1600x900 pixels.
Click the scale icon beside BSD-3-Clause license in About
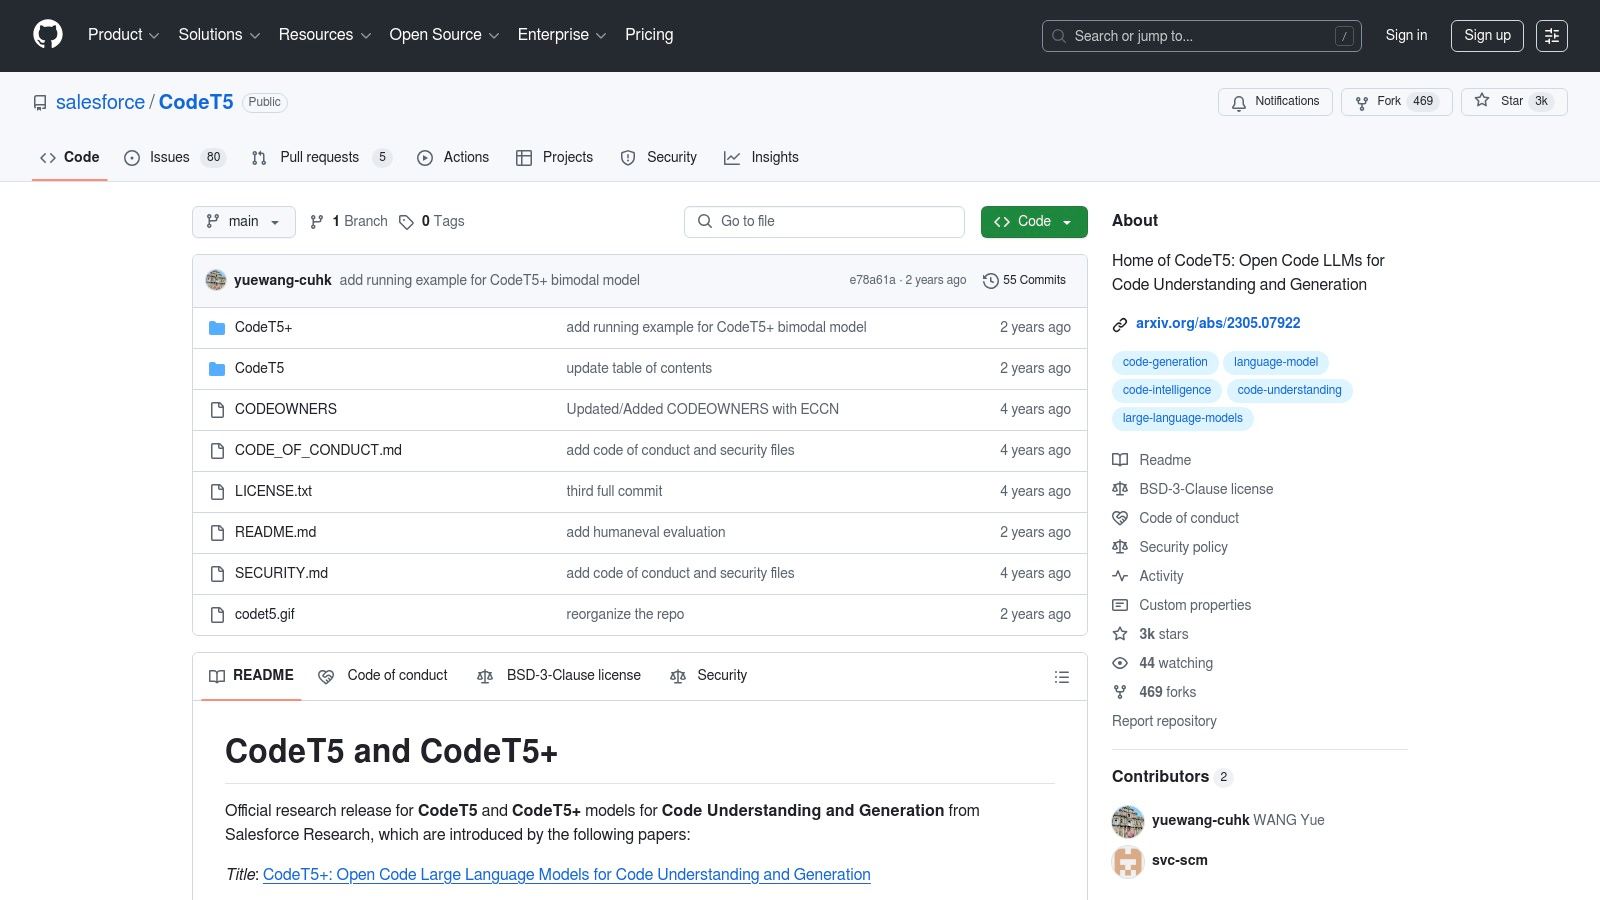(1120, 489)
